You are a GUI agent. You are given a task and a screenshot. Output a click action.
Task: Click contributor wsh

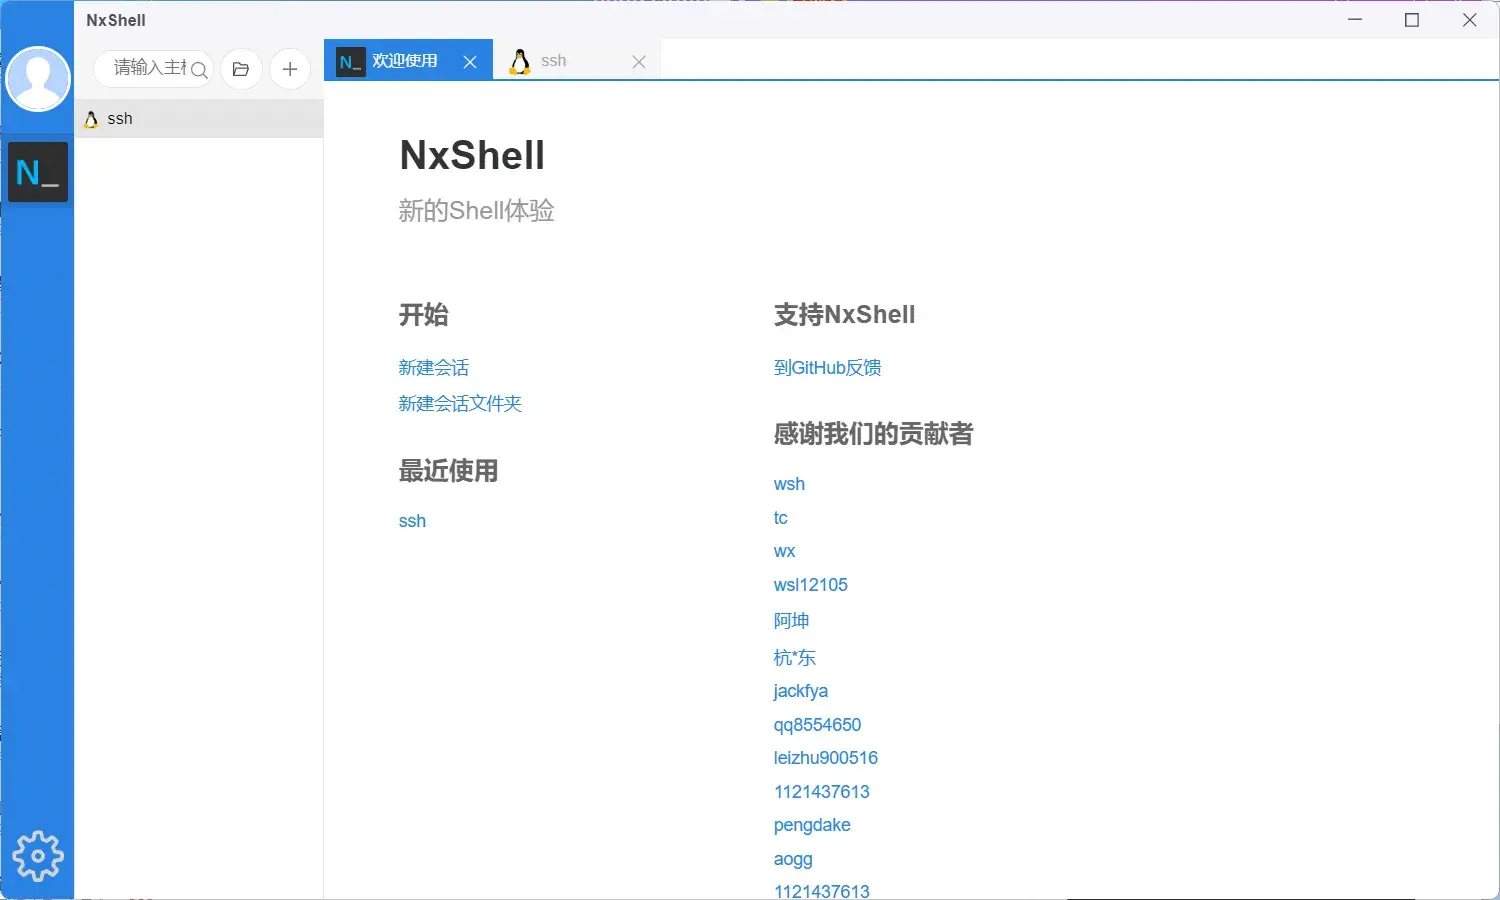789,484
